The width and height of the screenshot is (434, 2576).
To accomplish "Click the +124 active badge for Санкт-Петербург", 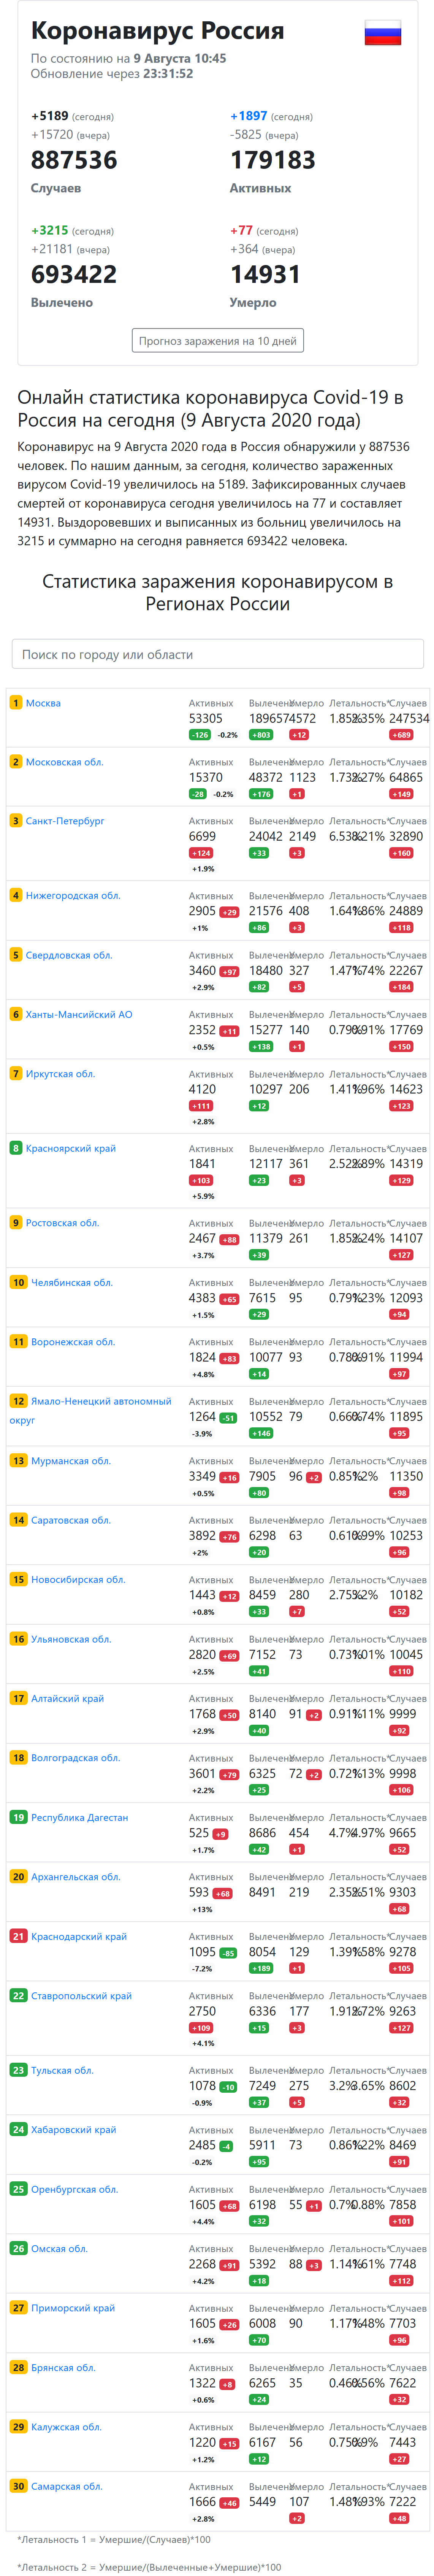I will pyautogui.click(x=201, y=853).
